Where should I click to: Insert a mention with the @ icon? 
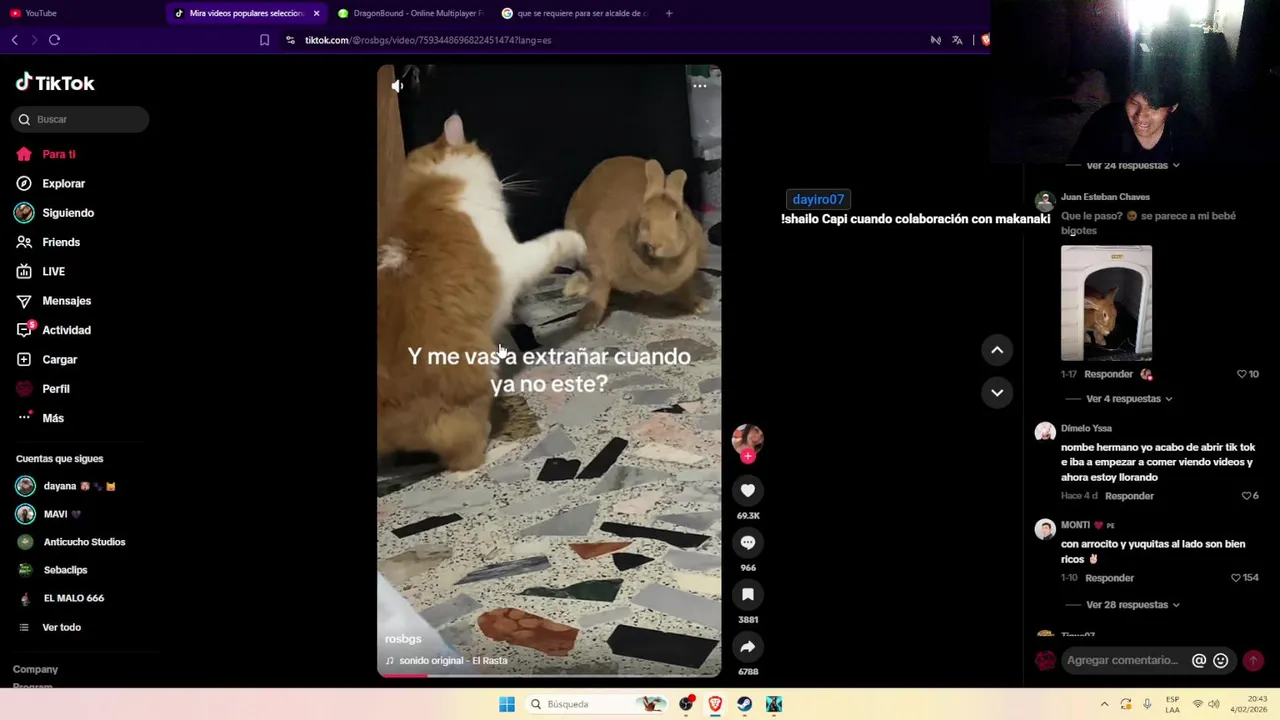(x=1199, y=660)
